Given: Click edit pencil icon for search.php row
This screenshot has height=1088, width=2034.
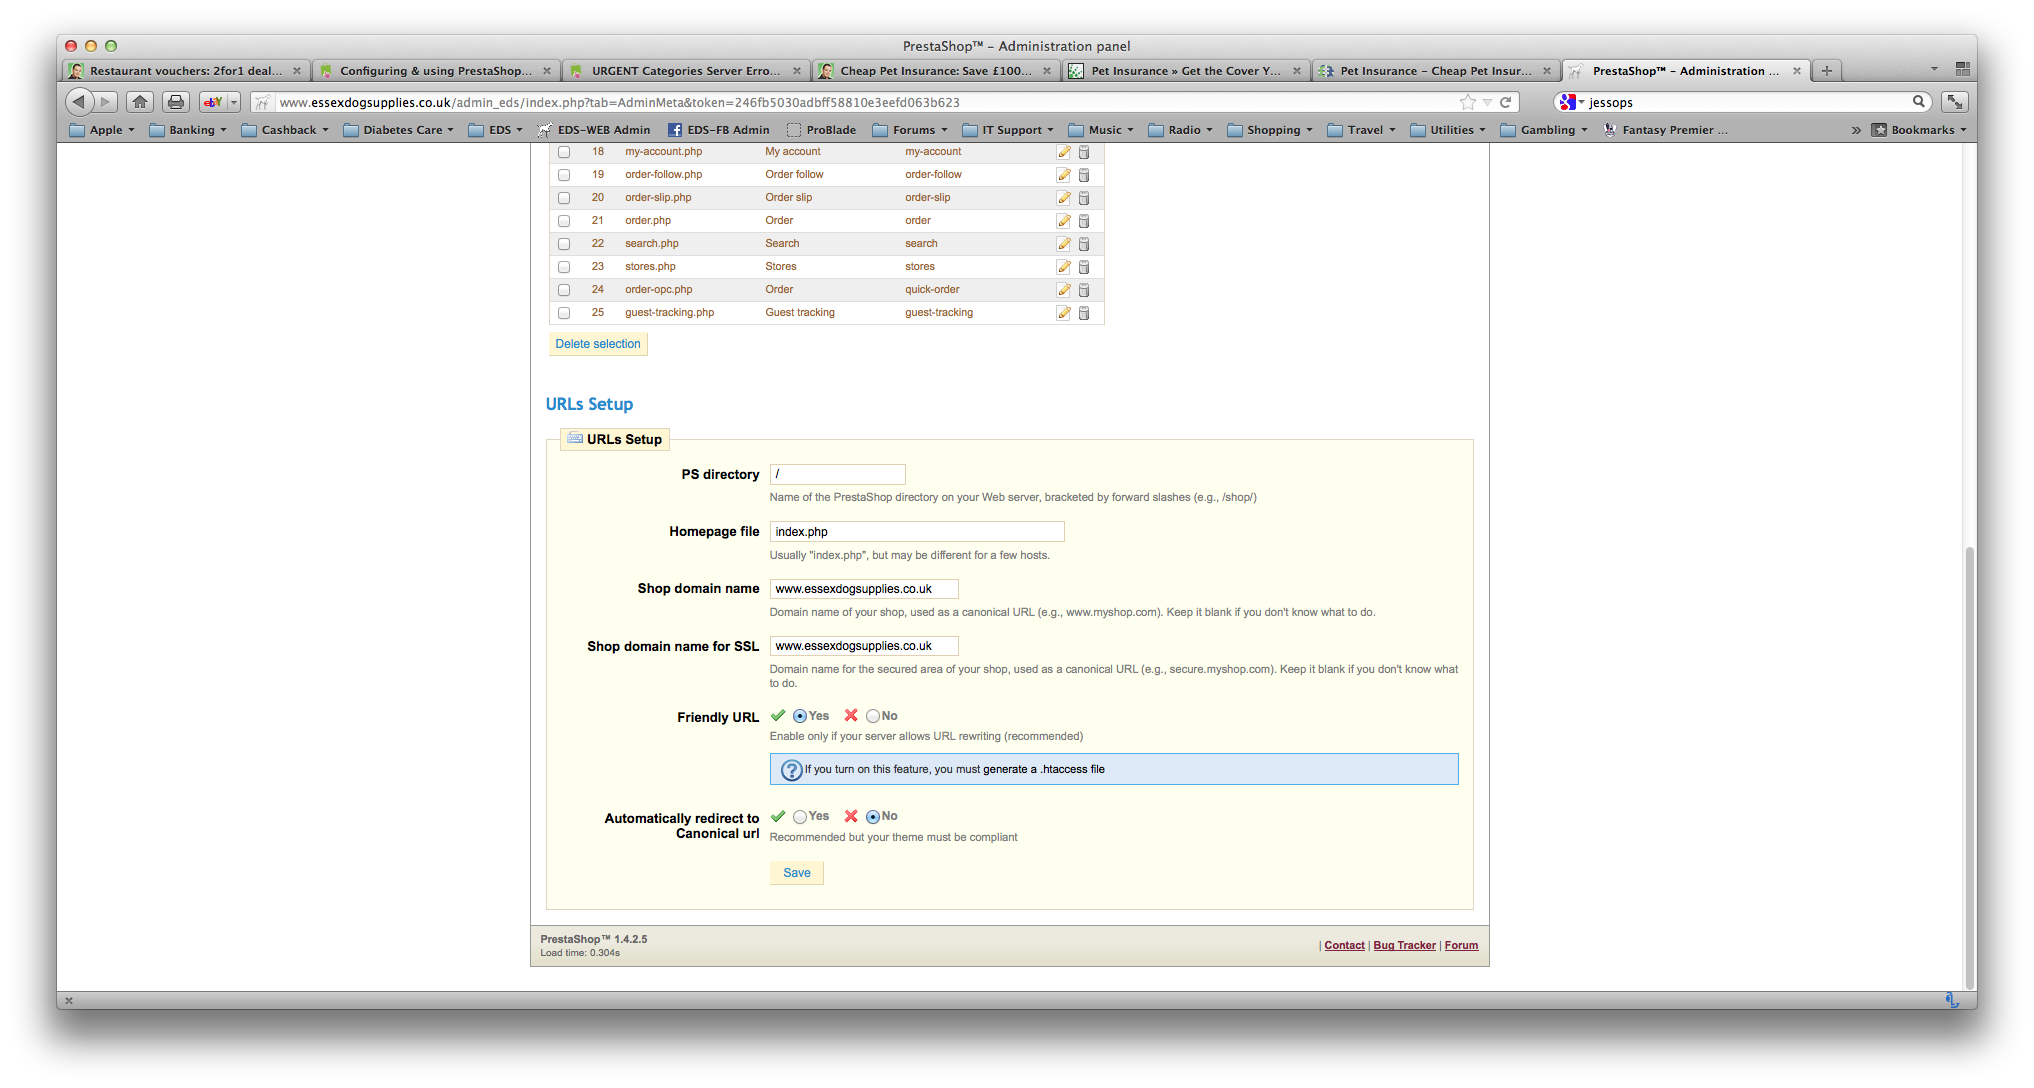Looking at the screenshot, I should point(1063,244).
